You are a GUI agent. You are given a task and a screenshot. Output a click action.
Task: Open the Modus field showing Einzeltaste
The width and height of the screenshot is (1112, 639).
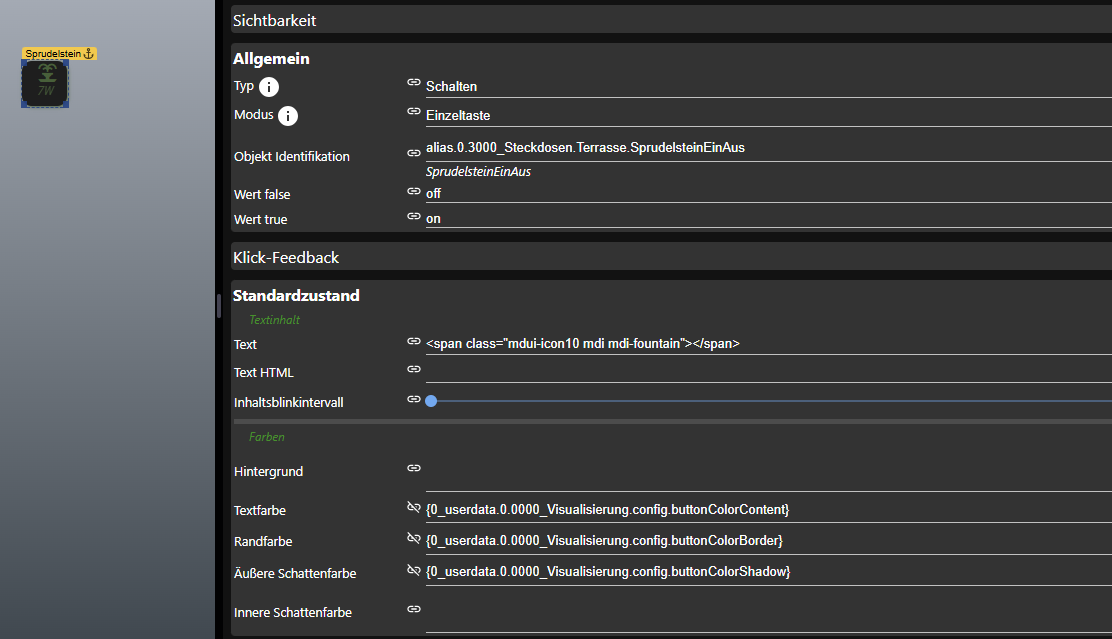click(x=760, y=115)
